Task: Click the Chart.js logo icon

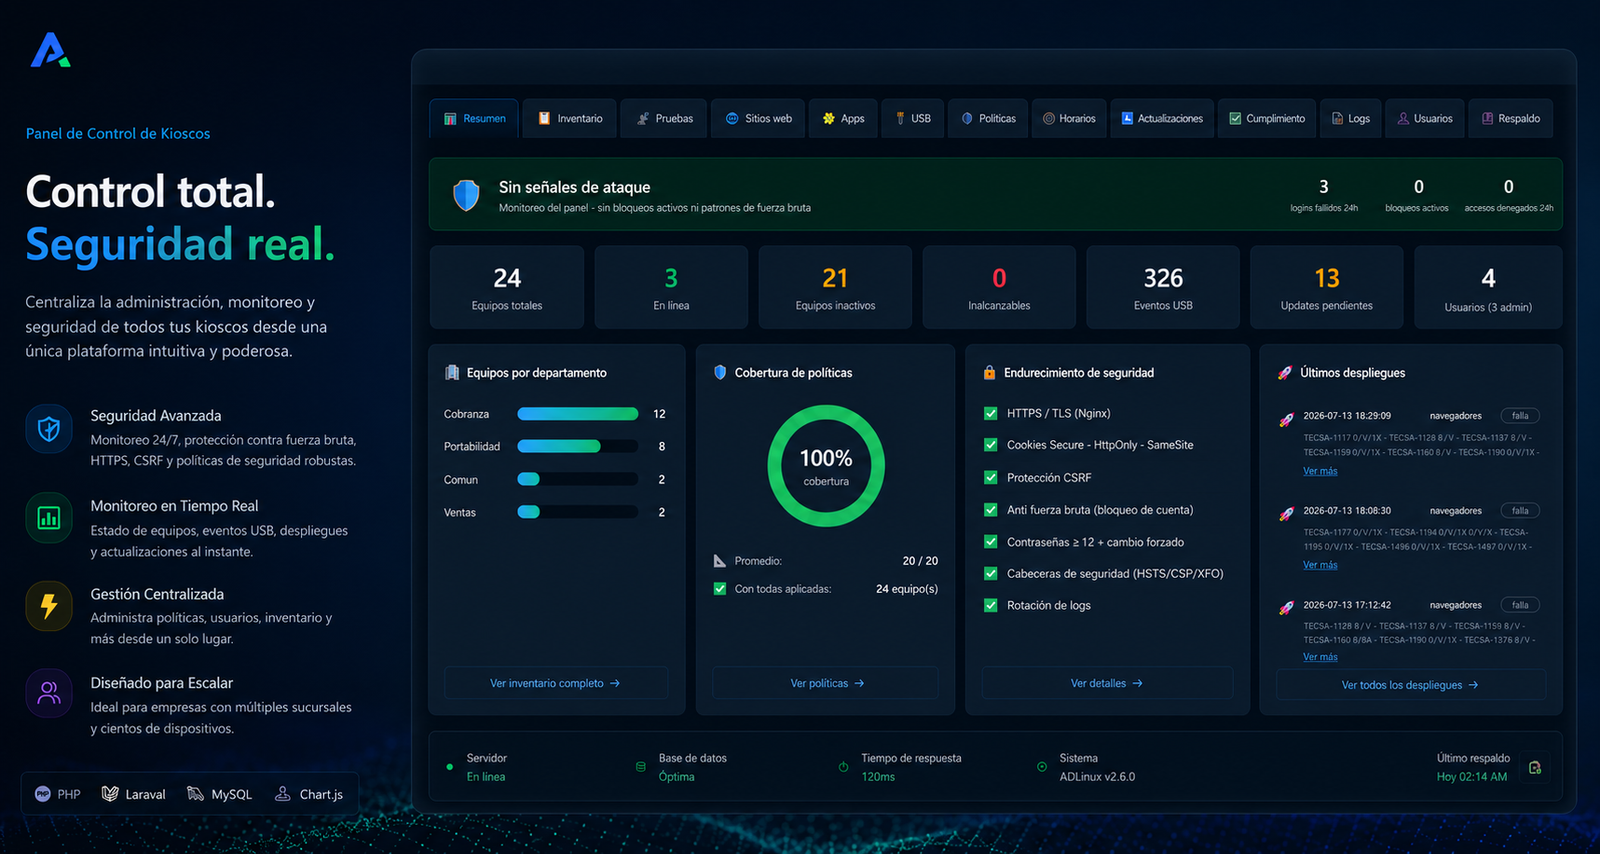Action: (x=283, y=794)
